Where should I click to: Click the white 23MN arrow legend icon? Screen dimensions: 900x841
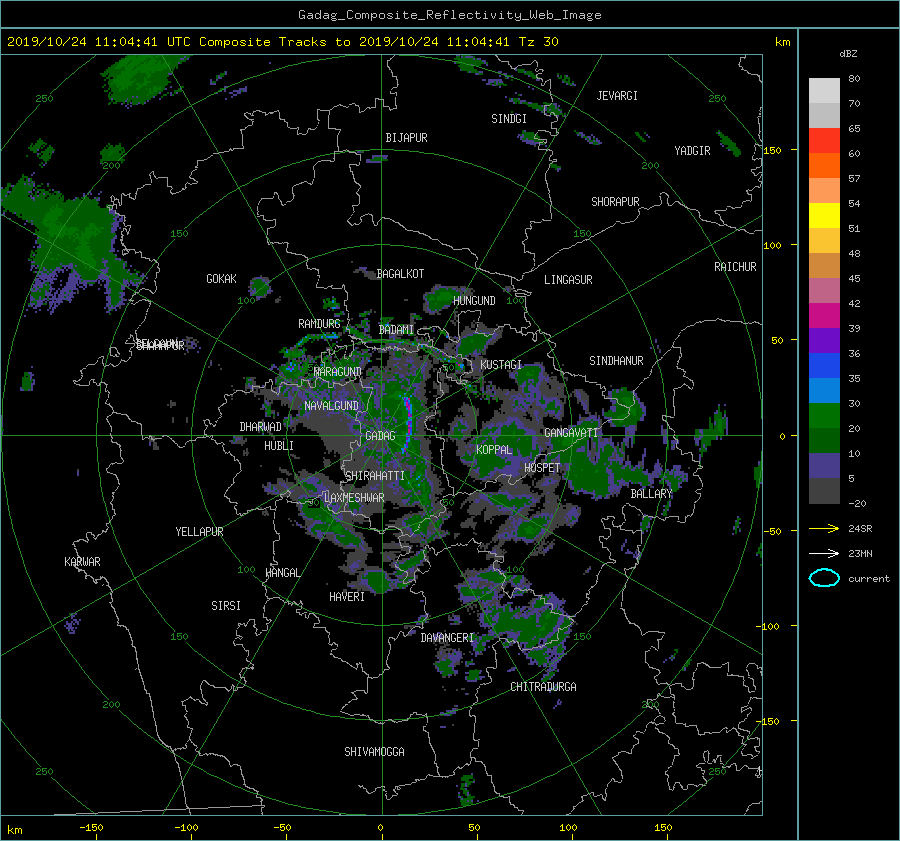click(824, 553)
